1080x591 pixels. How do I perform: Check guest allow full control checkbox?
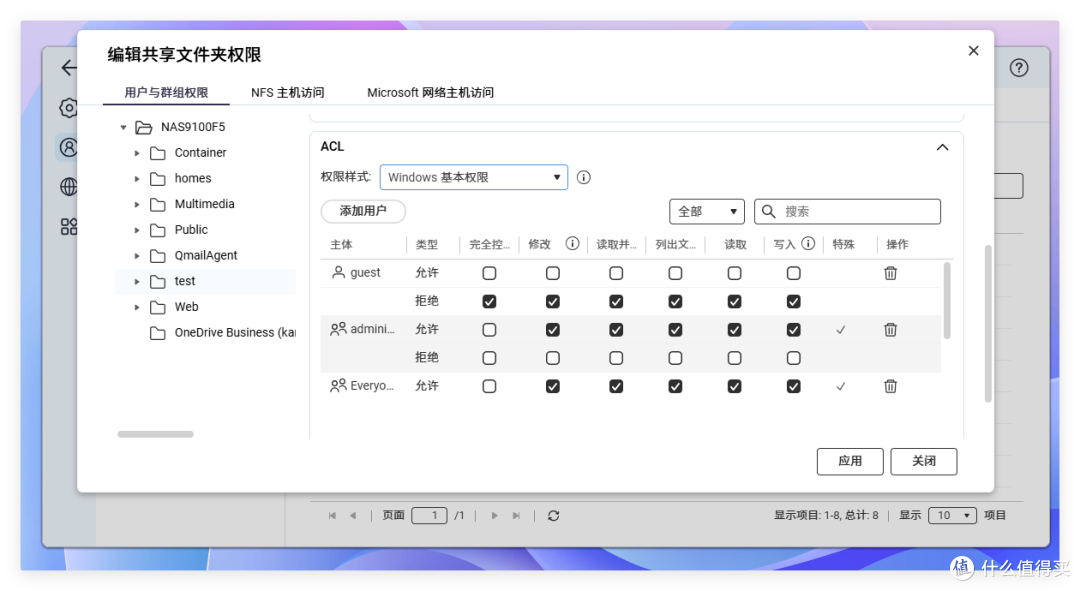click(x=489, y=273)
